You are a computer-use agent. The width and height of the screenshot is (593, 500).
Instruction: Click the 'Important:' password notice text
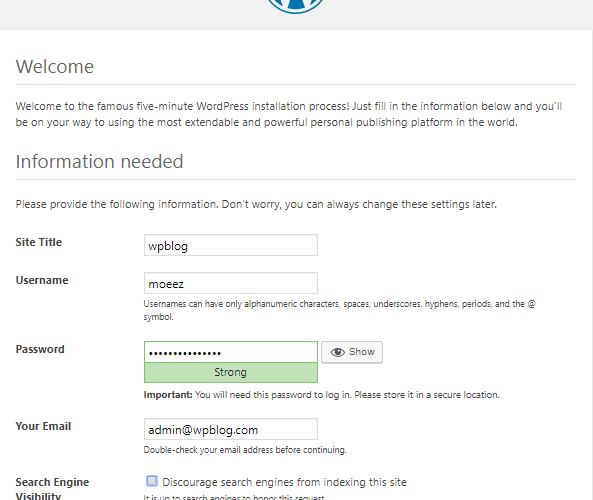[x=321, y=395]
